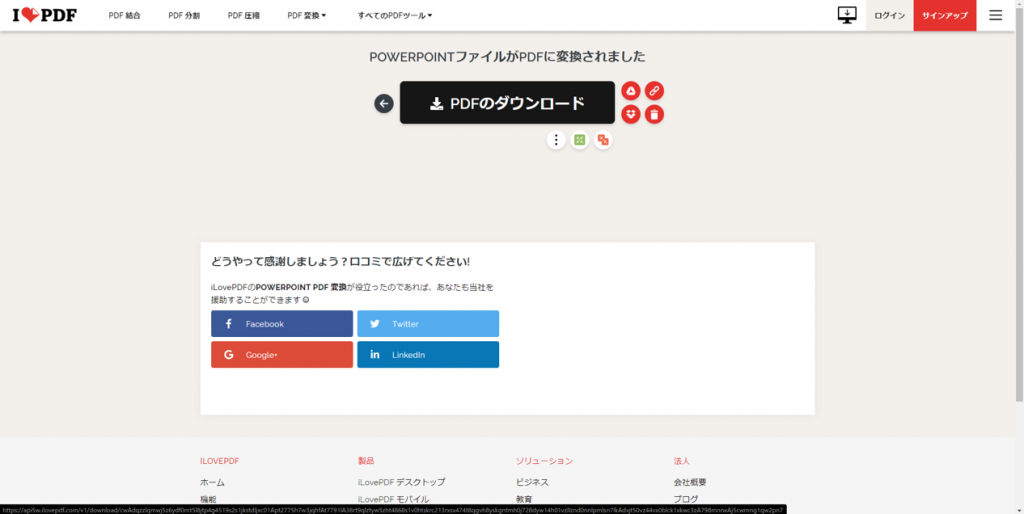Open the PDF 結合 tool
Image resolution: width=1024 pixels, height=514 pixels.
[124, 16]
